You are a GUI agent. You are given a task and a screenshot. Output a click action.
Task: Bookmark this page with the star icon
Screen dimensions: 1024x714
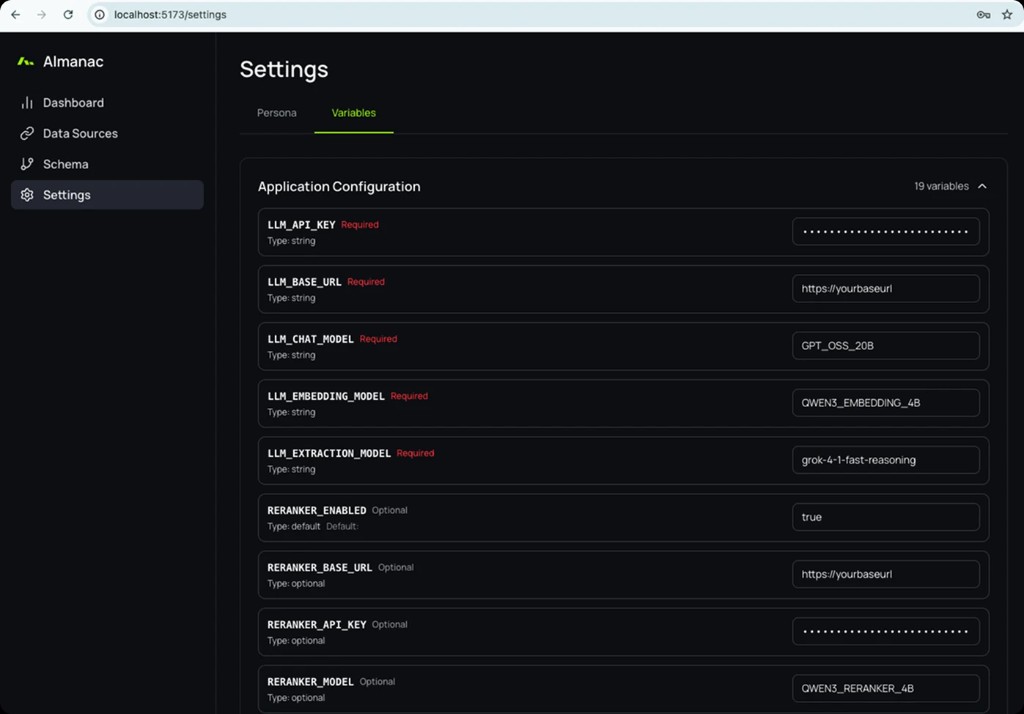click(x=1007, y=14)
